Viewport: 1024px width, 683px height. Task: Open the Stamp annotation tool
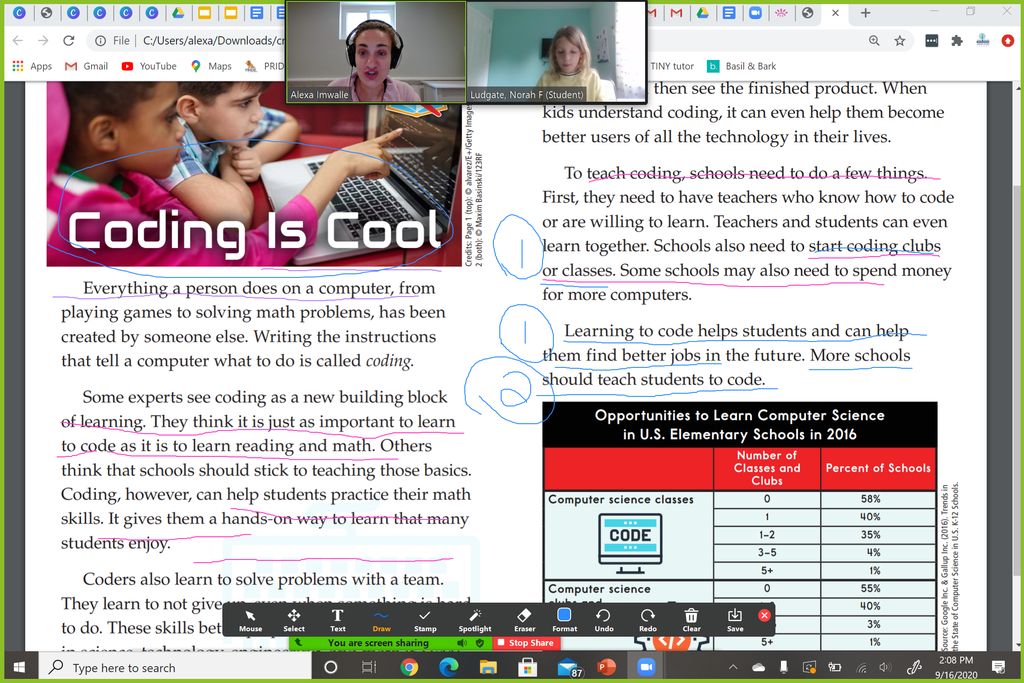coord(425,620)
